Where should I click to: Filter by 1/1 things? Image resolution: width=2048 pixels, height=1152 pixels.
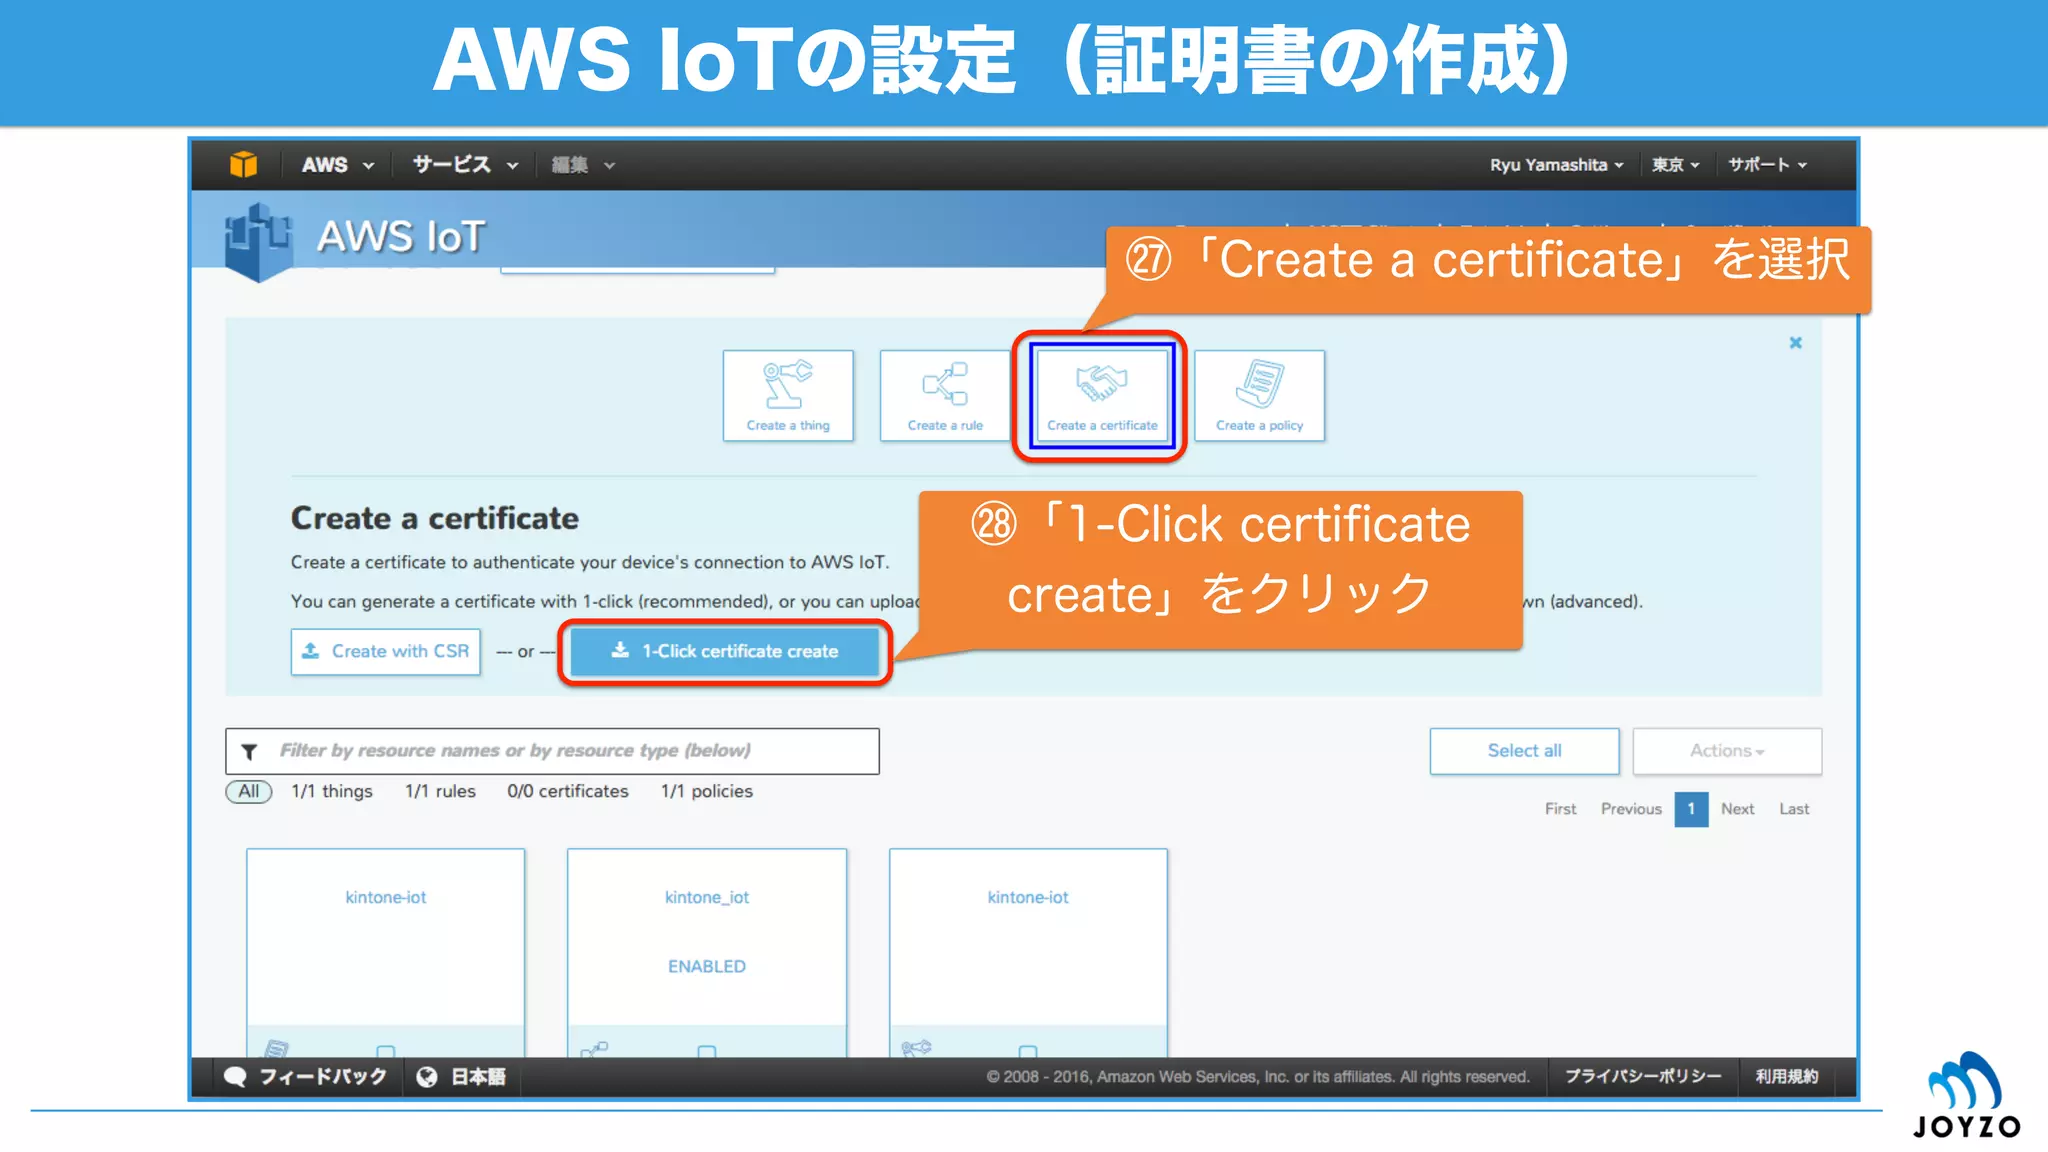(x=332, y=791)
